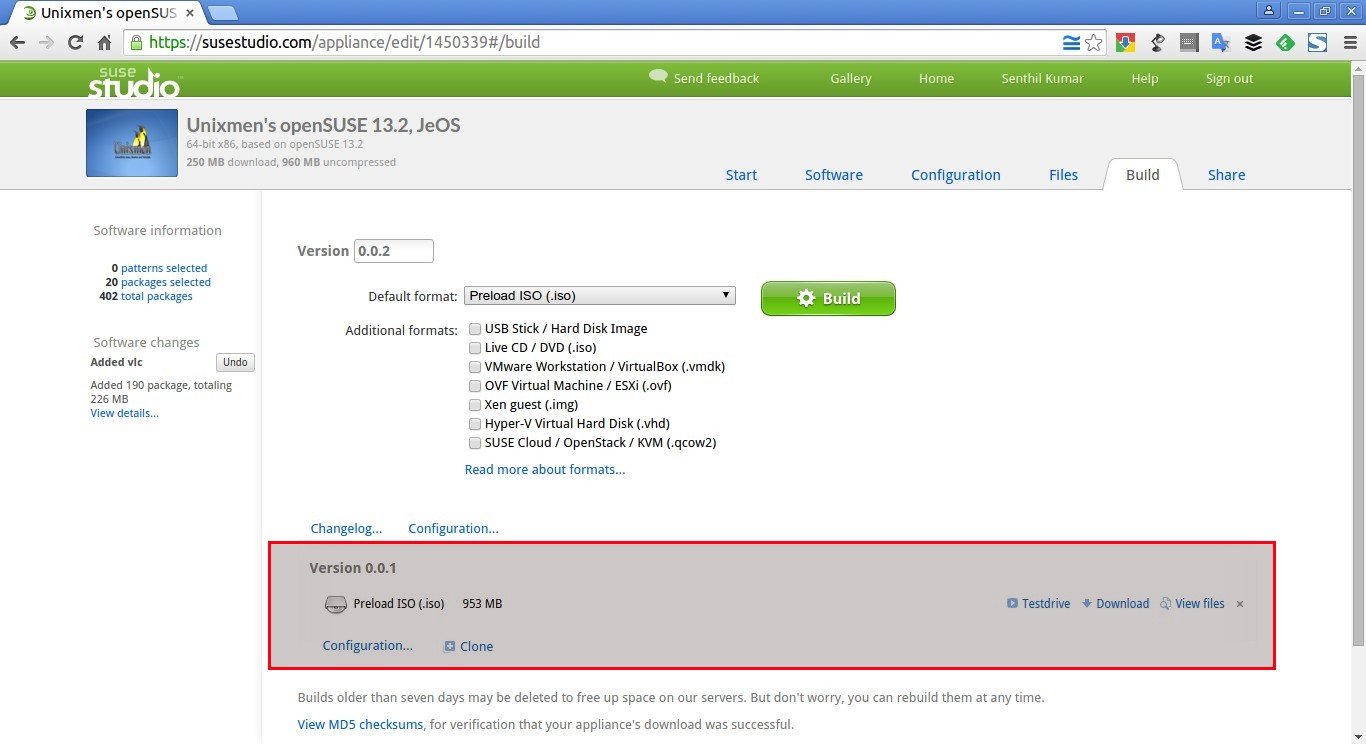Reload the page with the refresh icon
The width and height of the screenshot is (1366, 744).
click(75, 43)
